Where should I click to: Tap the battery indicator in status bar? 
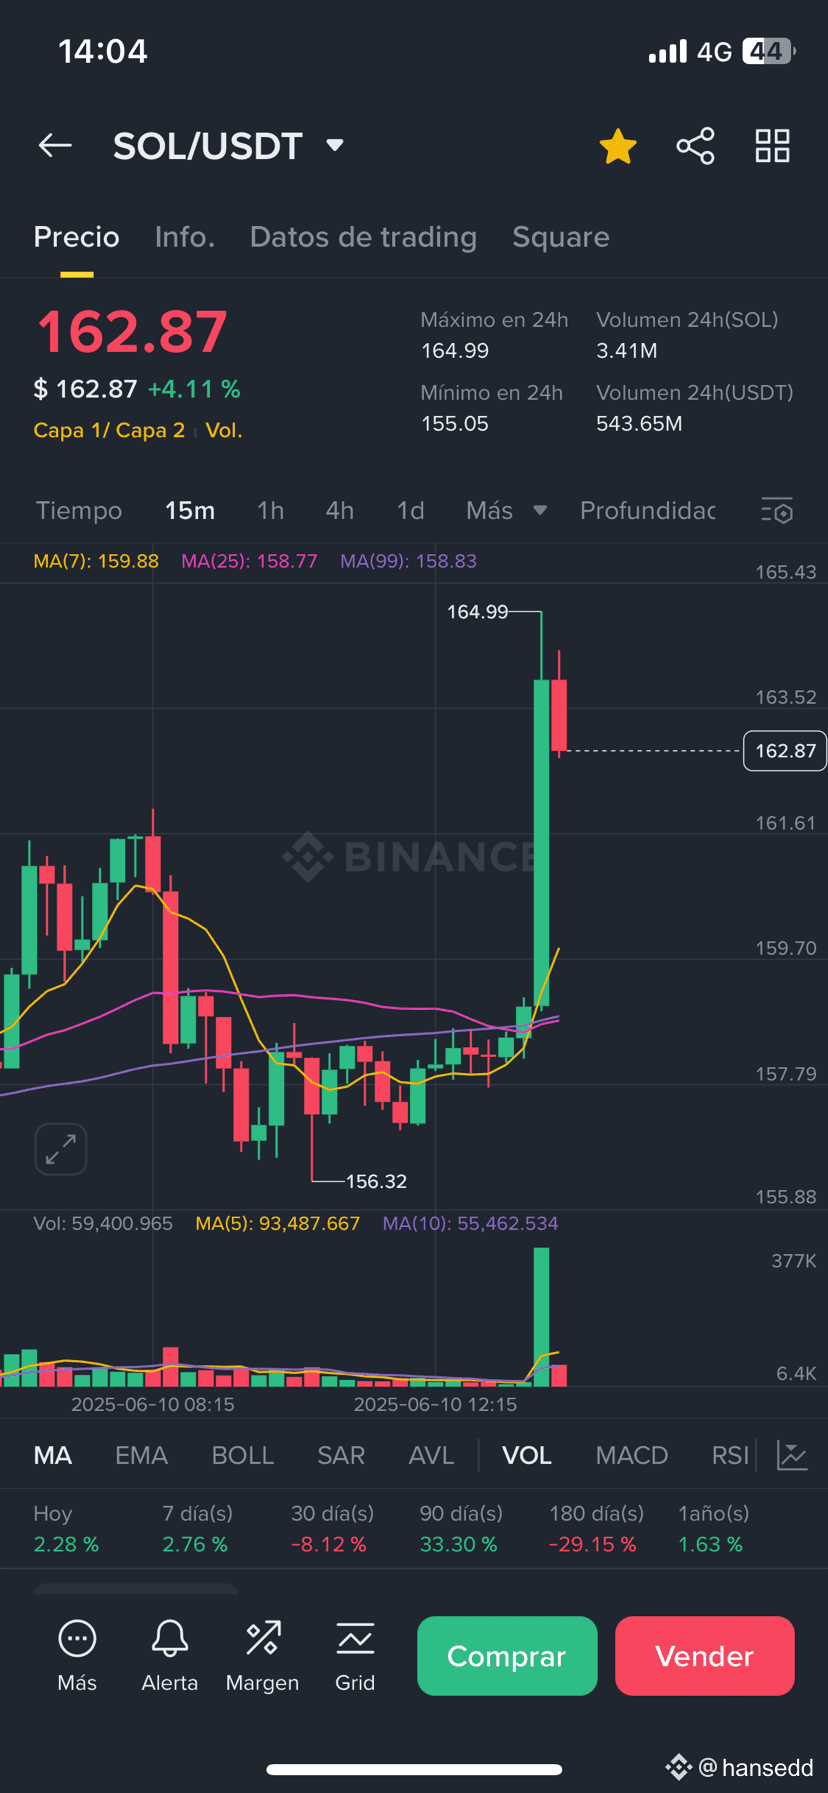click(x=768, y=51)
